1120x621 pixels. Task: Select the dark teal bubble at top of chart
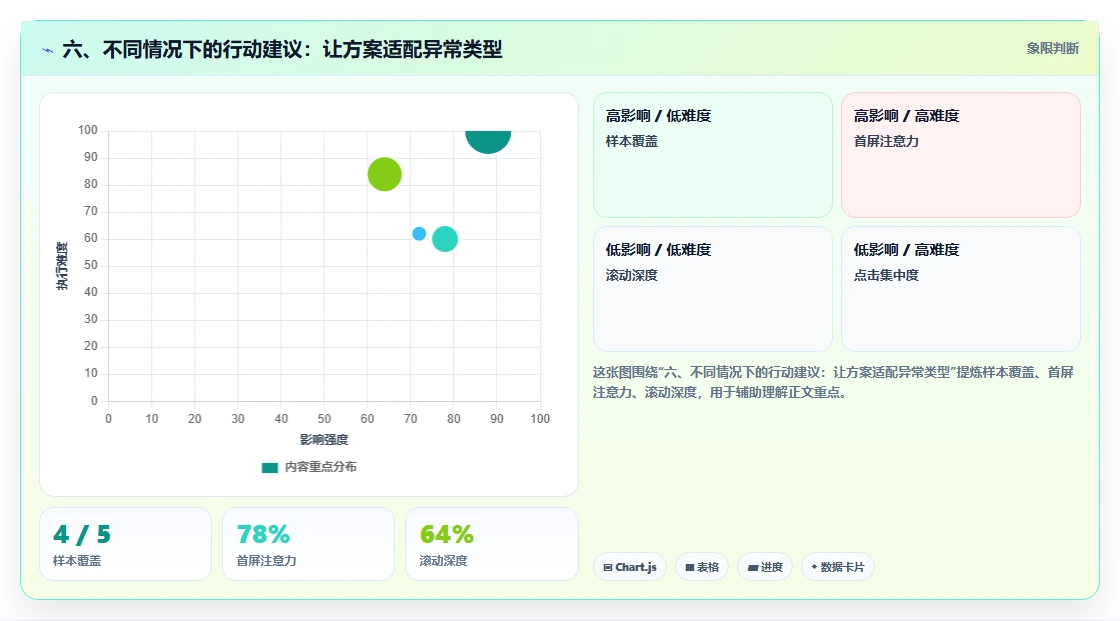point(488,141)
